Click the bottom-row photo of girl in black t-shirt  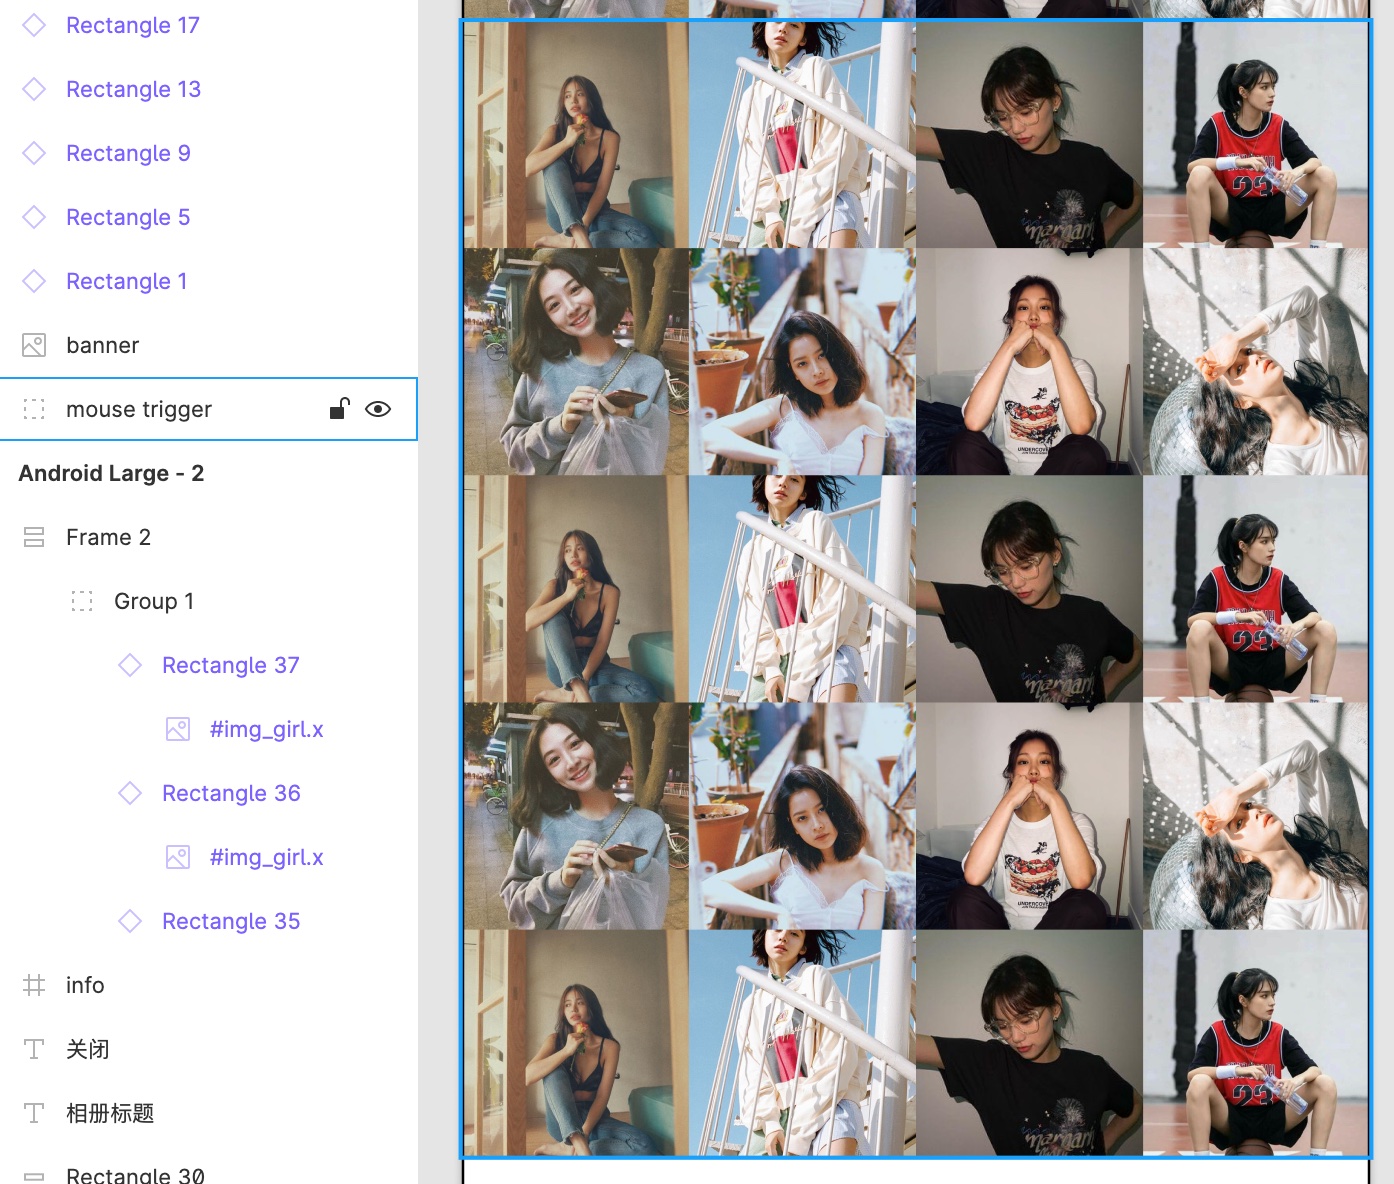[1029, 1043]
